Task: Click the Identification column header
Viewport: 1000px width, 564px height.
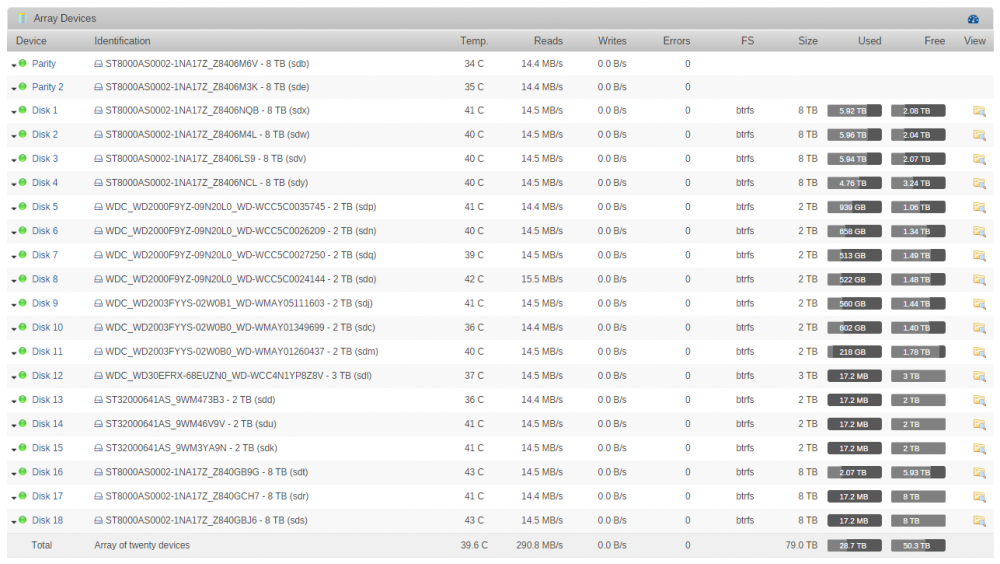Action: (122, 41)
